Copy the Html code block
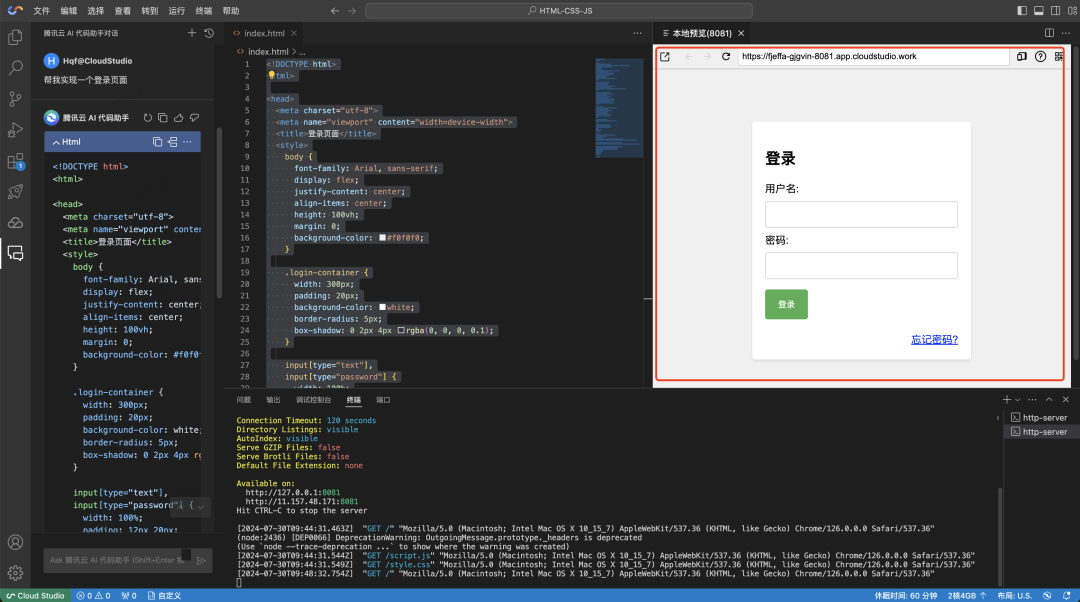The width and height of the screenshot is (1080, 602). click(x=157, y=142)
